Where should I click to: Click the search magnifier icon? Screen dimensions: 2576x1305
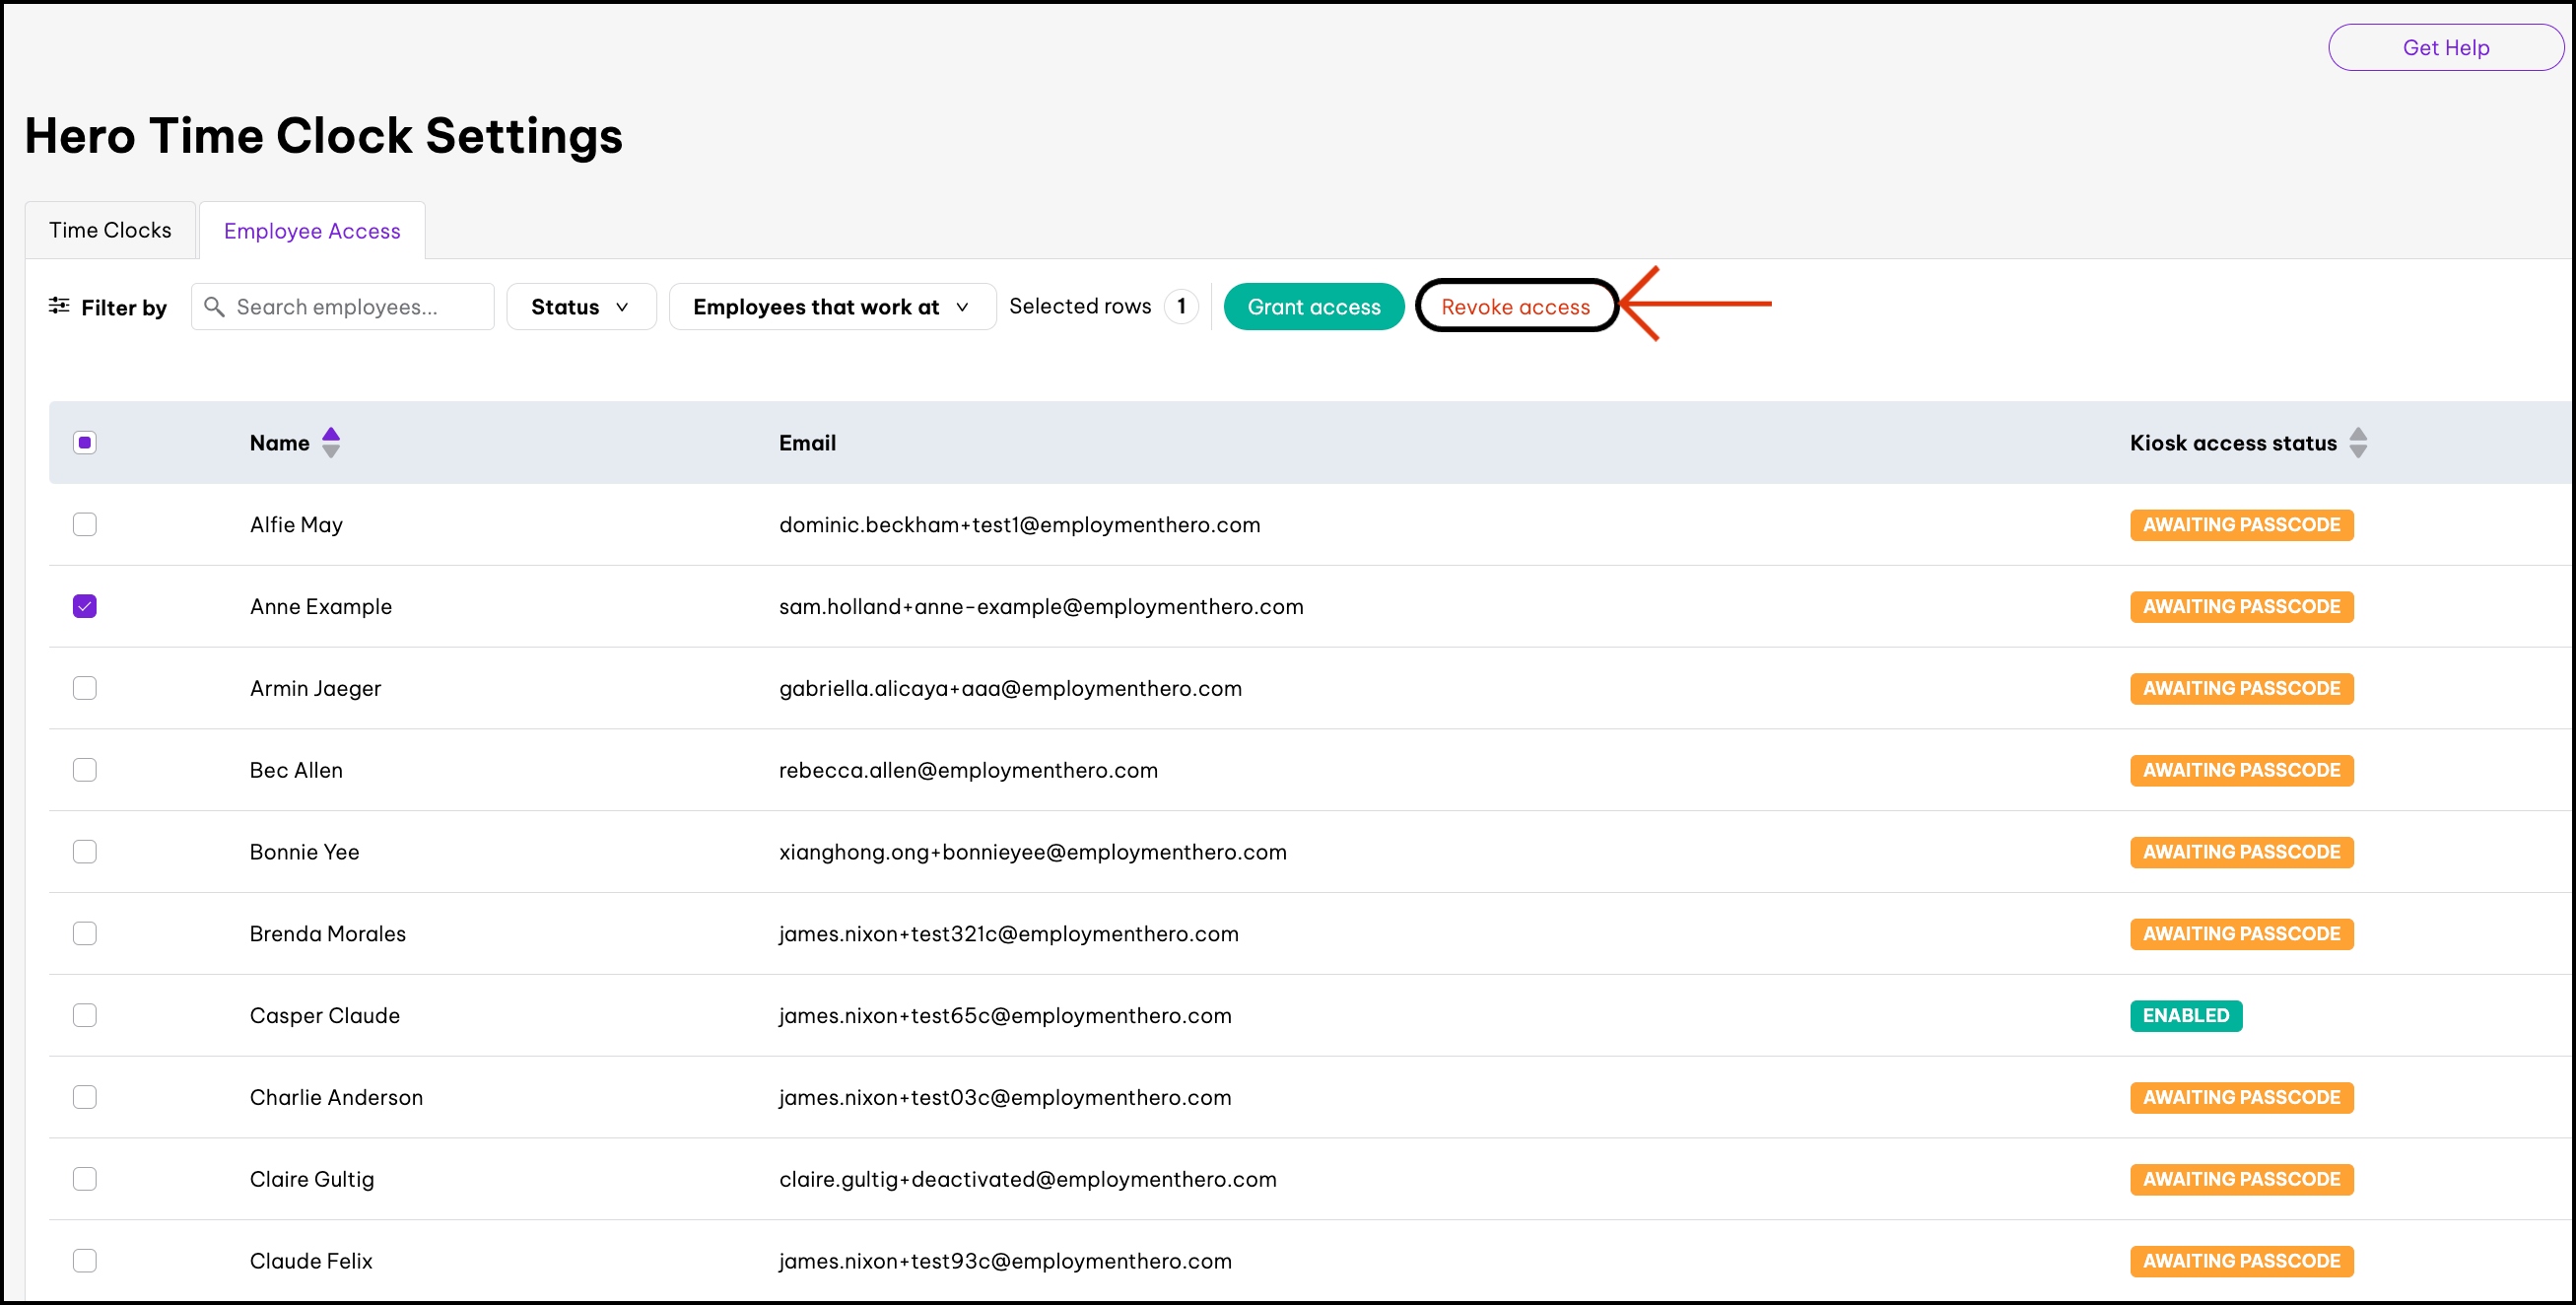(213, 306)
